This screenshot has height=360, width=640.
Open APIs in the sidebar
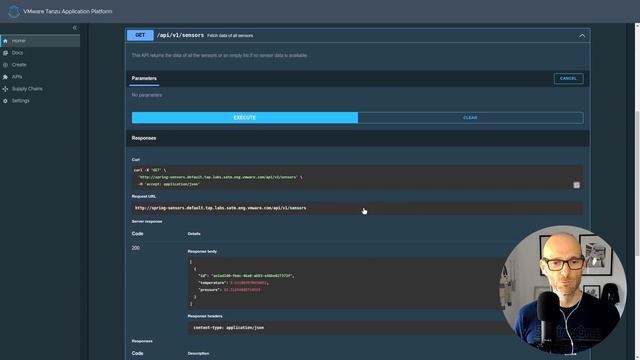pos(40,77)
